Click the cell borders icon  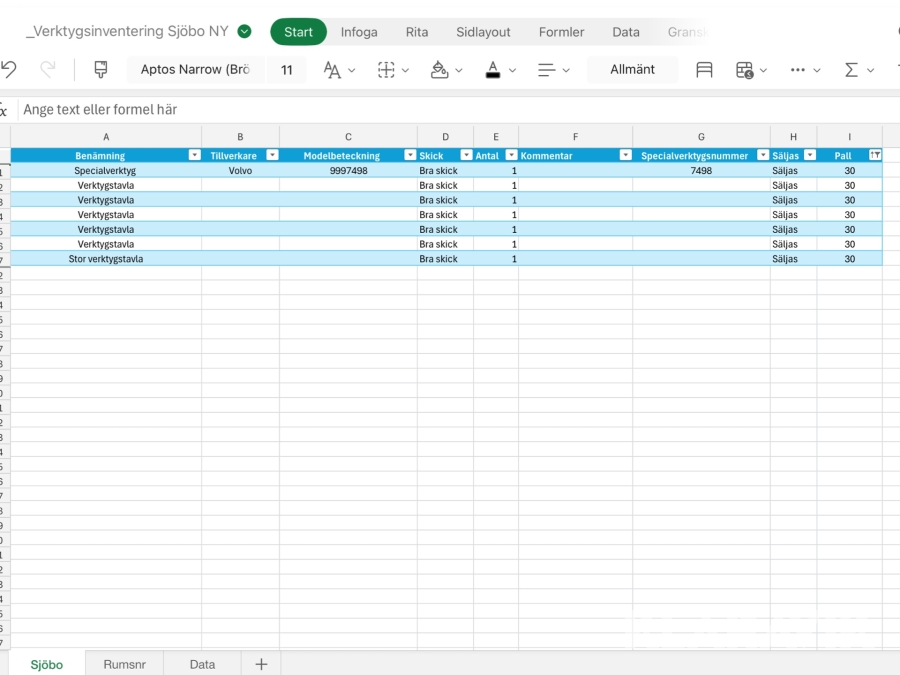click(x=386, y=70)
